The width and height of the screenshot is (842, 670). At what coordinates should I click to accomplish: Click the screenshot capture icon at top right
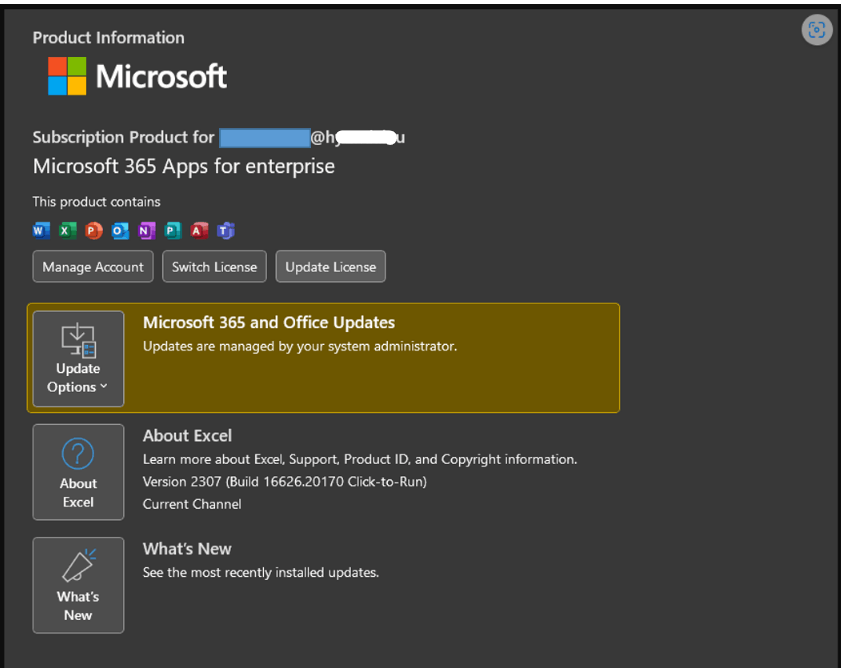817,30
